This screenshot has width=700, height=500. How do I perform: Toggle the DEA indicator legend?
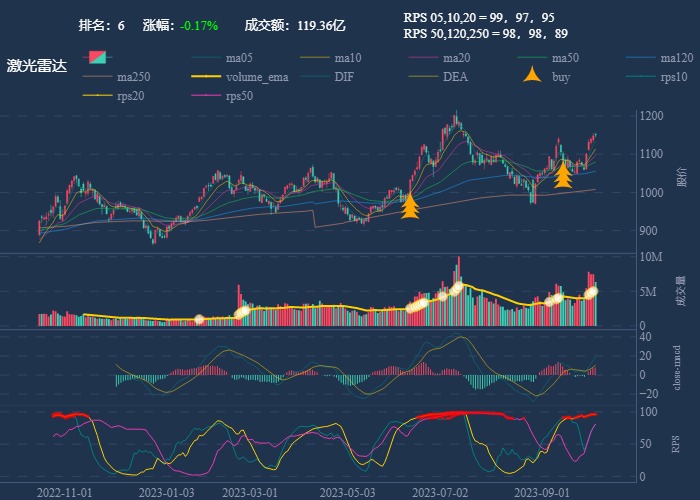coord(424,77)
